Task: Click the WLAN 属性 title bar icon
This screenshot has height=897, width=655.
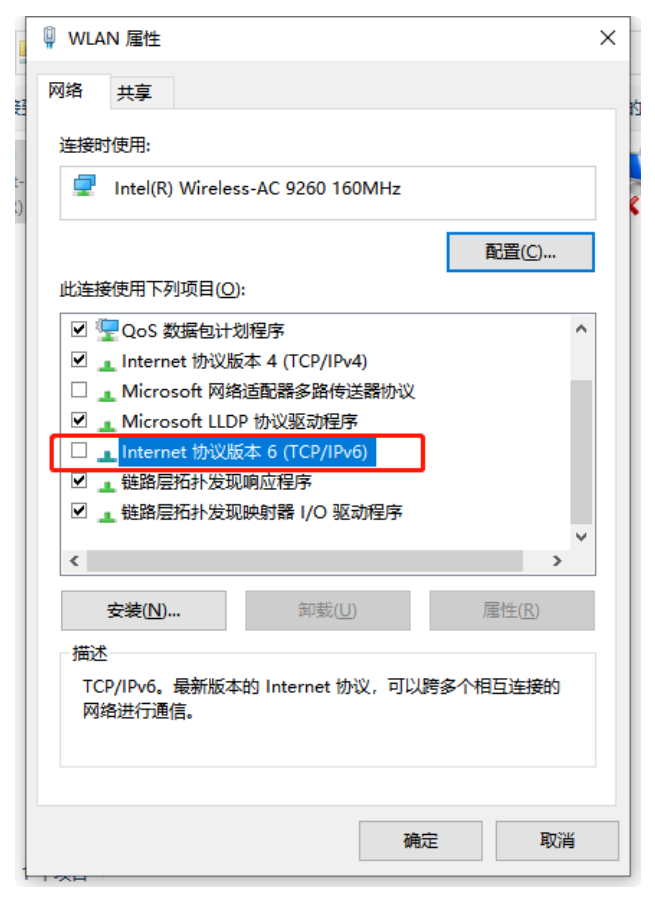Action: point(50,37)
